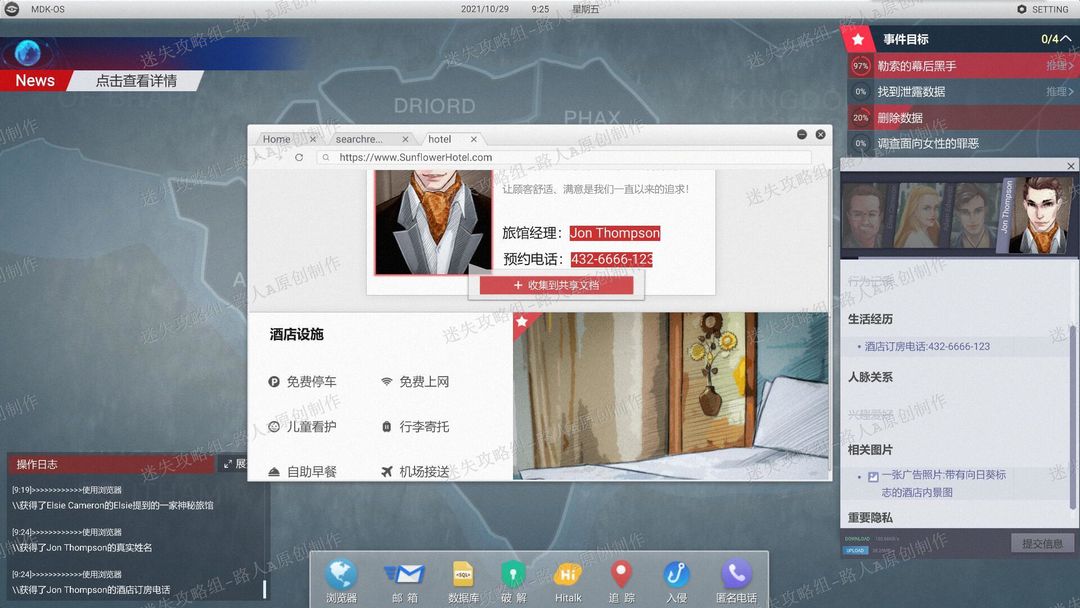Open the 入侵 intrusion hook tool
Screen dimensions: 1080x608
[676, 582]
